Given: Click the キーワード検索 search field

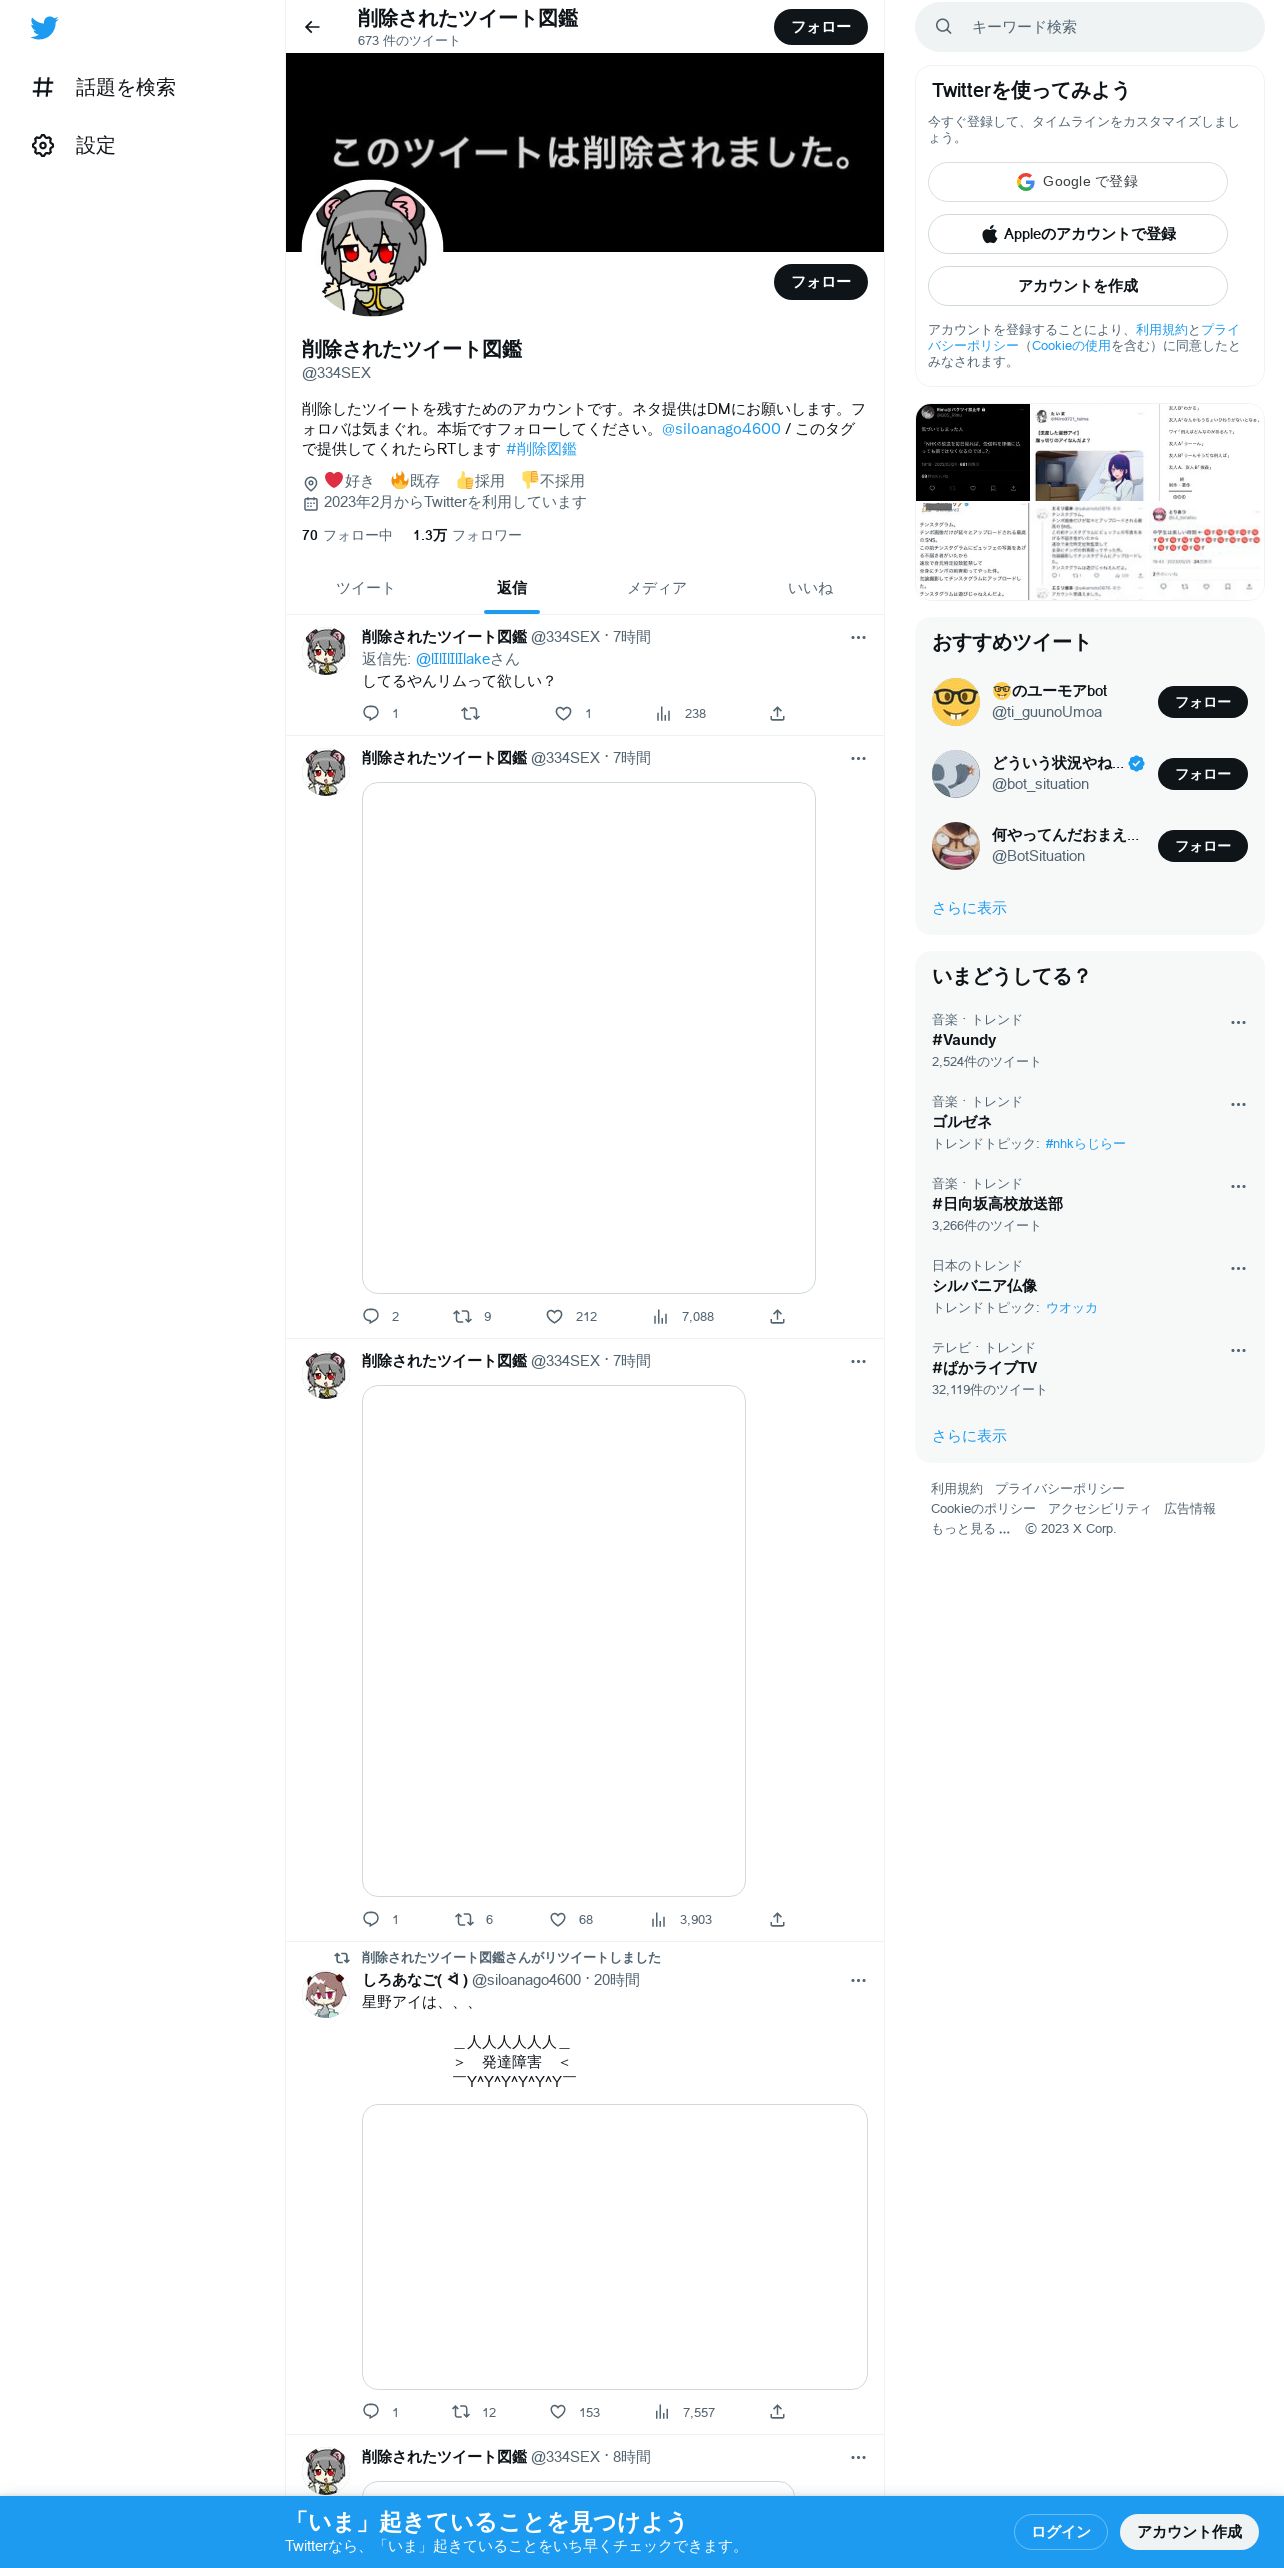Looking at the screenshot, I should pos(1089,27).
